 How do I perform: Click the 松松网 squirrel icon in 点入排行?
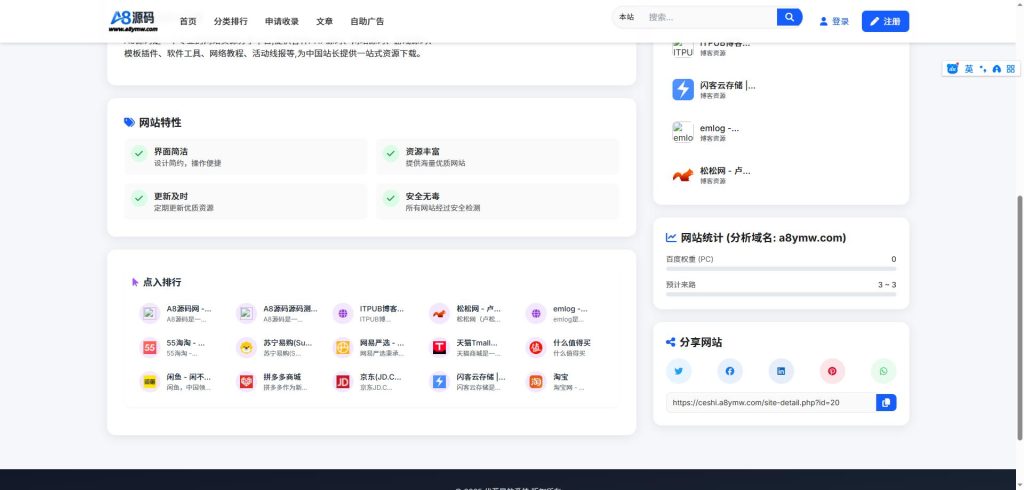[x=440, y=314]
